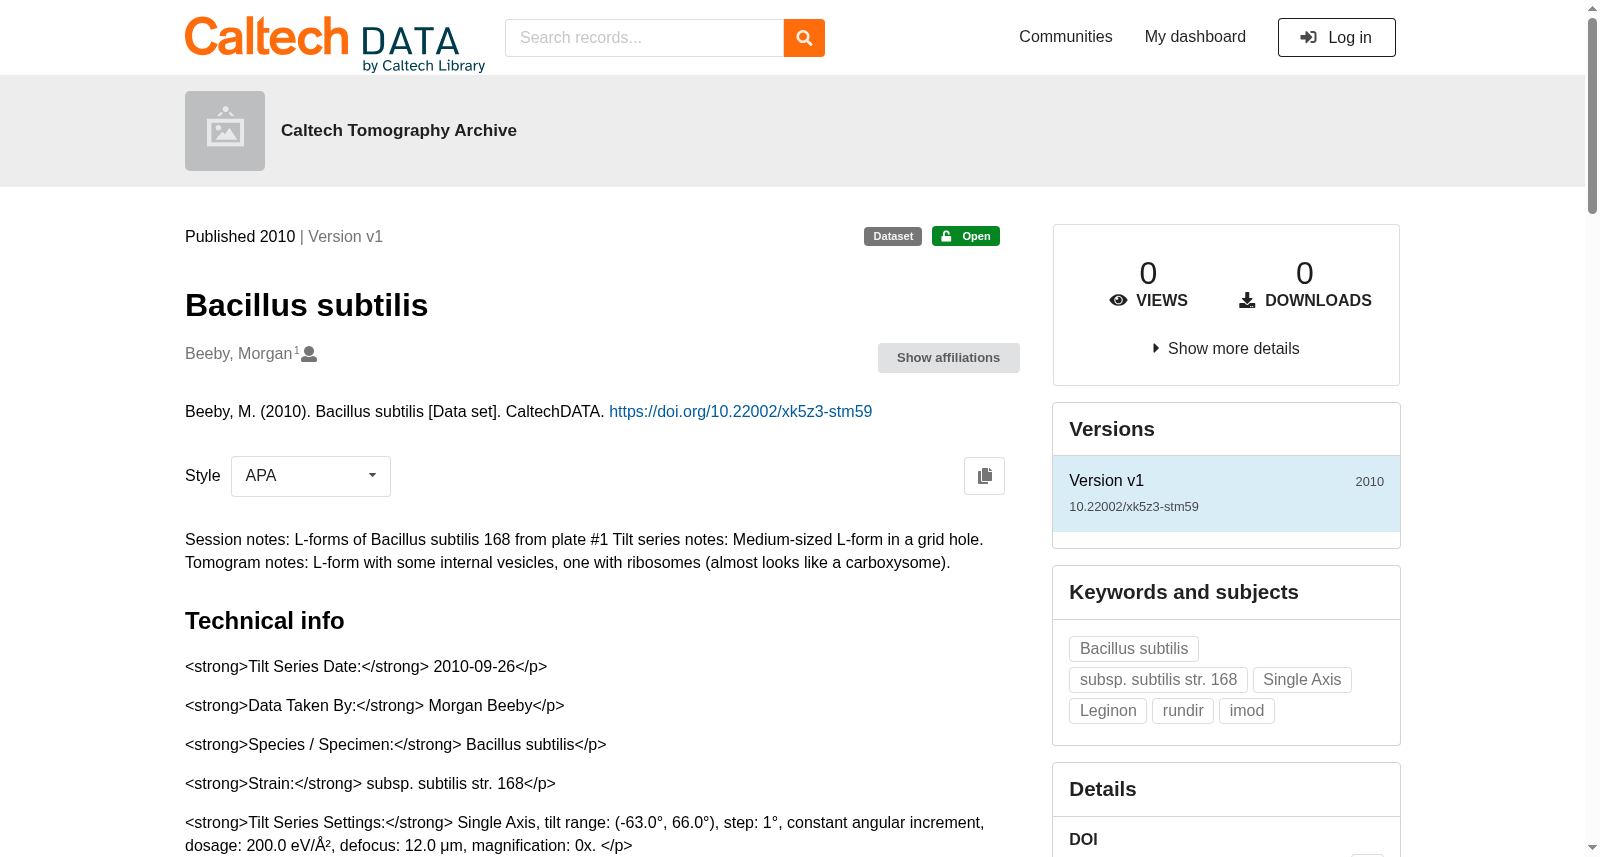Click the person icon beside Beeby, Morgan

[310, 354]
